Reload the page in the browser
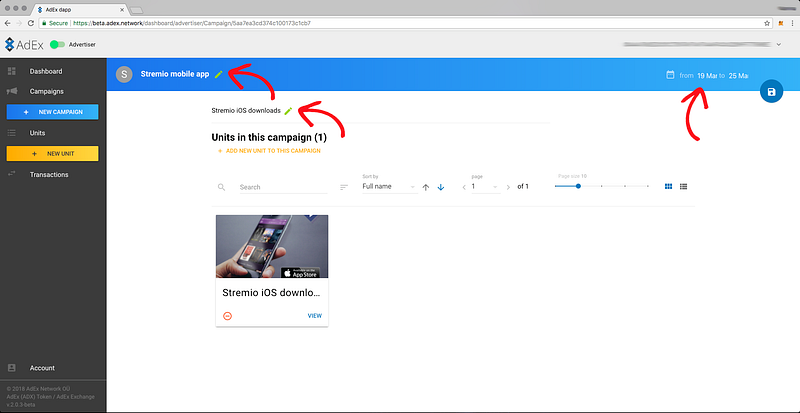 point(31,23)
